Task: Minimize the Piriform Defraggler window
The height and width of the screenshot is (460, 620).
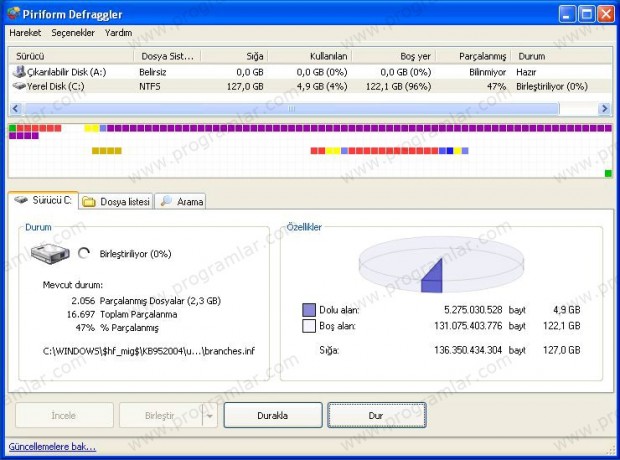Action: [x=567, y=14]
